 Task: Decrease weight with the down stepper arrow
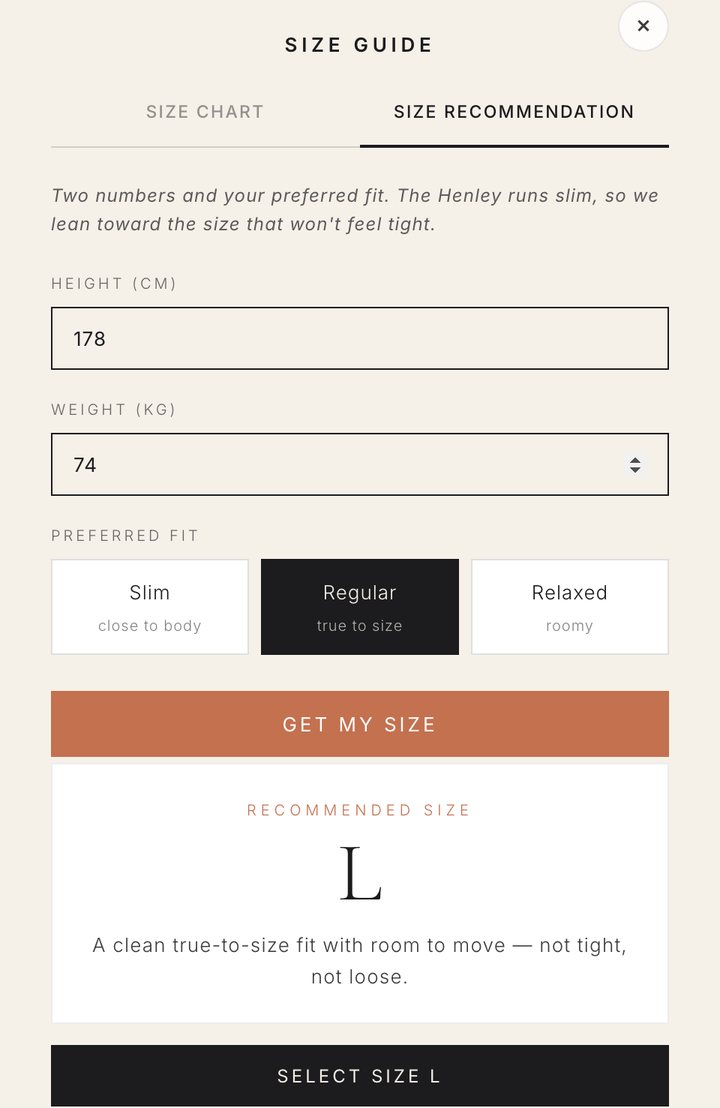click(x=635, y=469)
